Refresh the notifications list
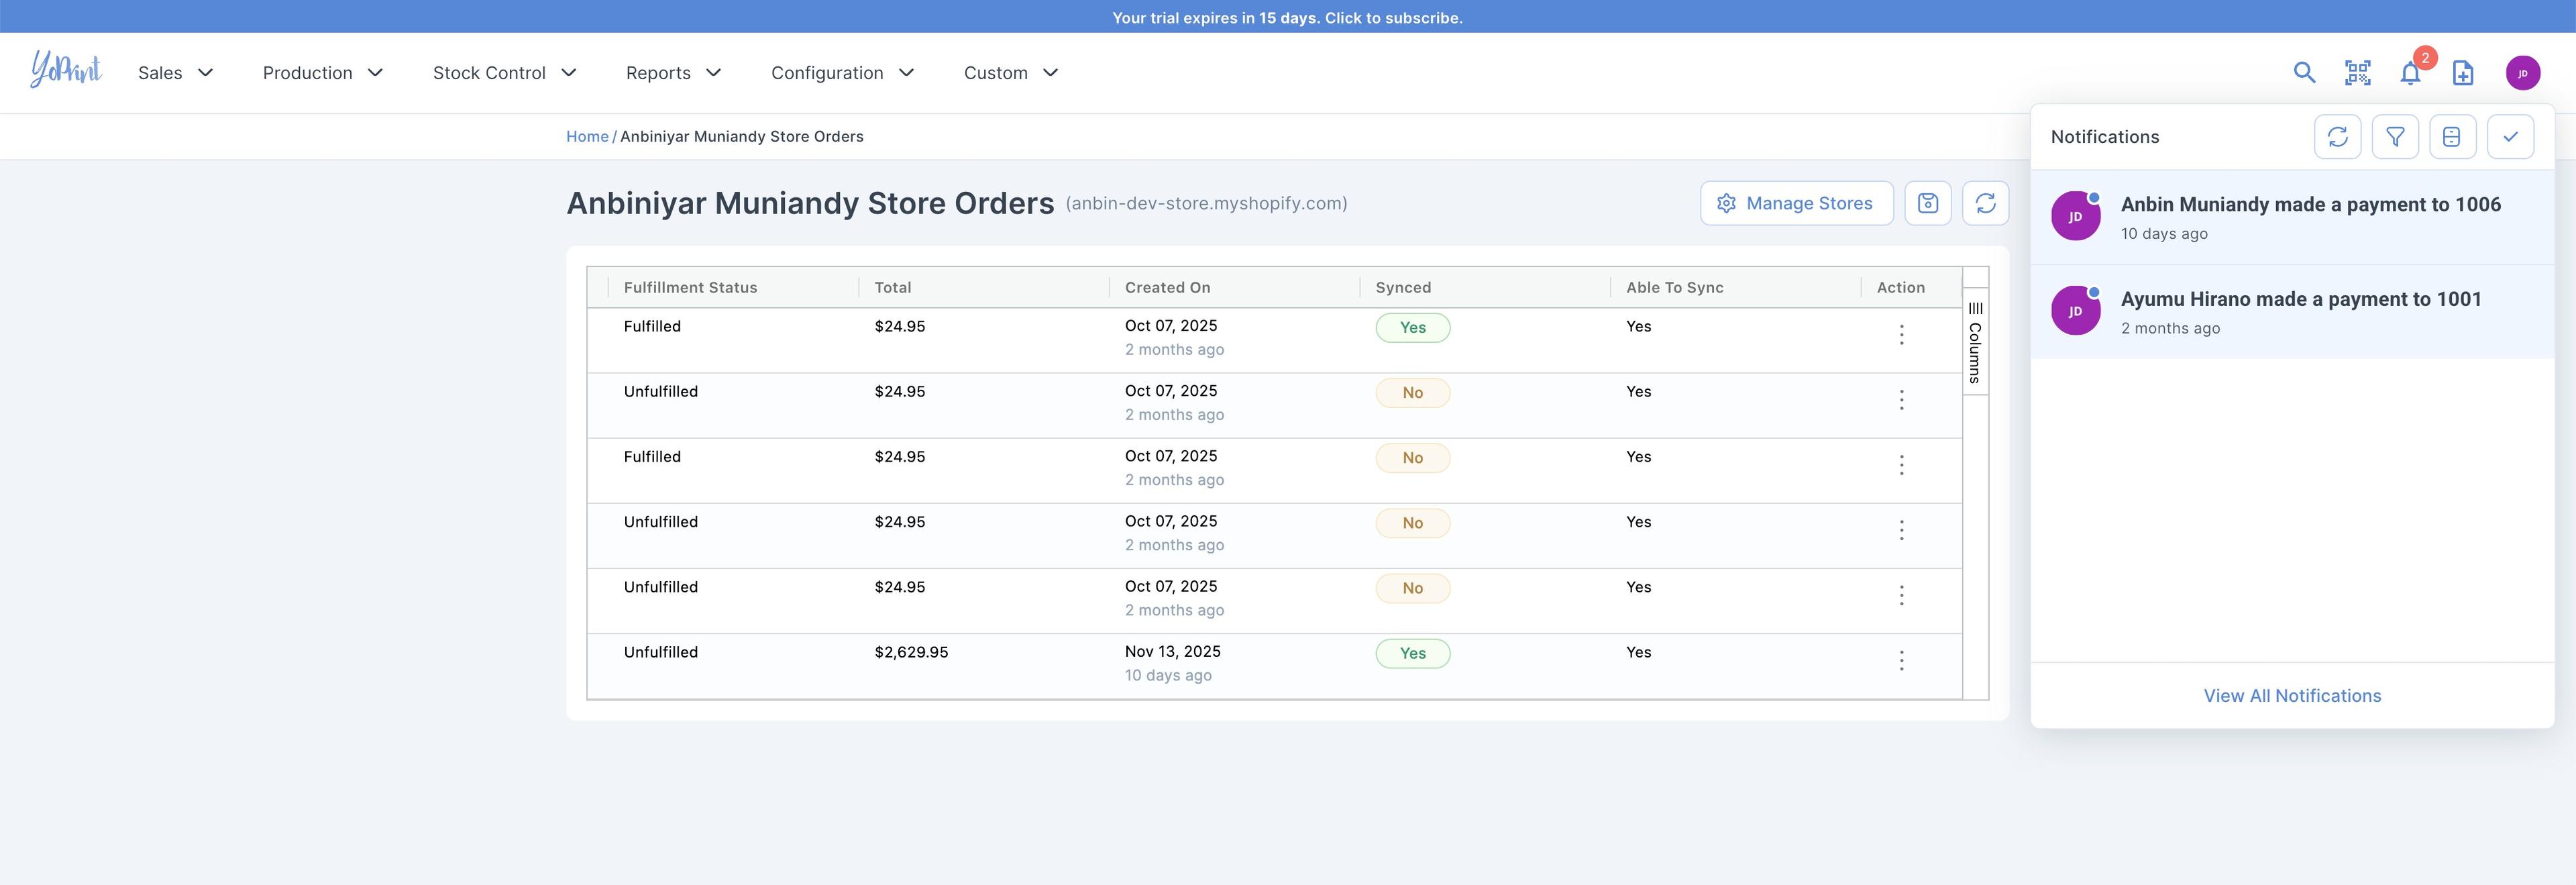This screenshot has width=2576, height=885. click(x=2337, y=137)
